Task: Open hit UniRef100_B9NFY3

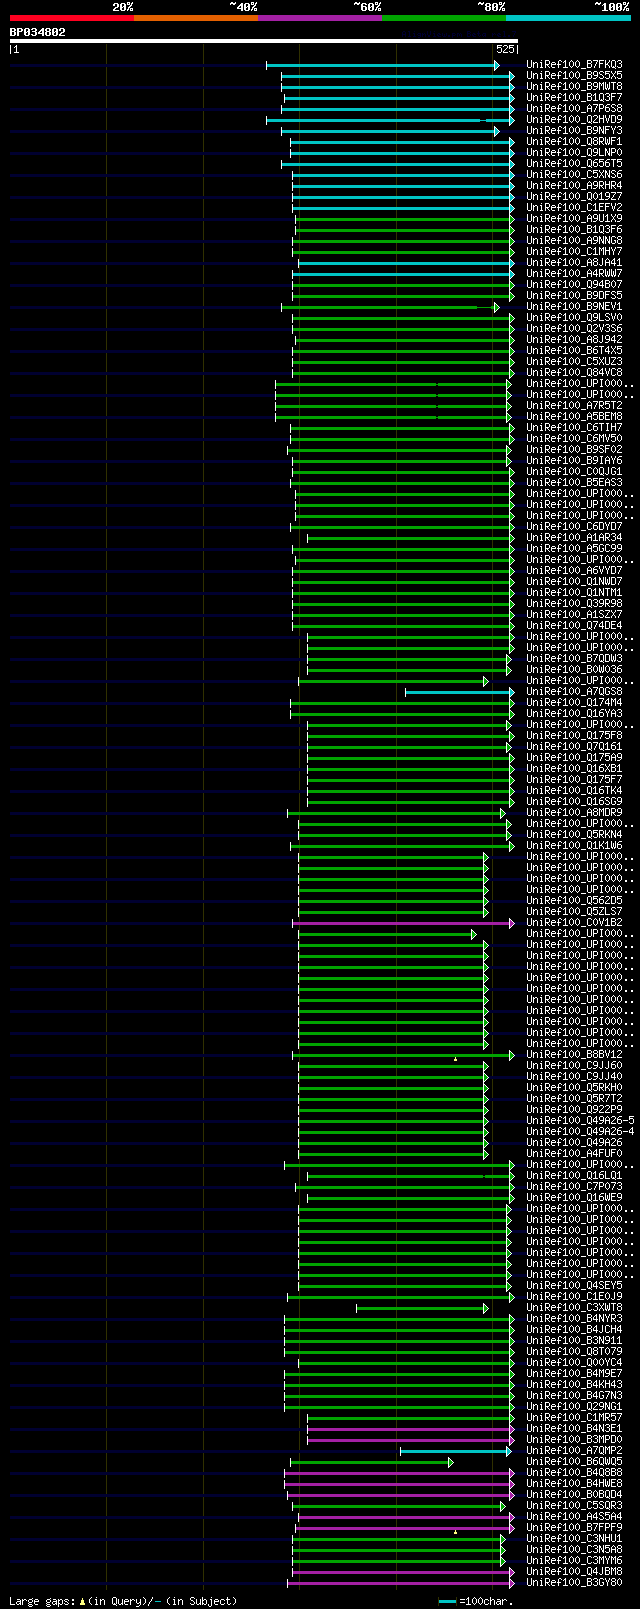Action: pyautogui.click(x=574, y=131)
